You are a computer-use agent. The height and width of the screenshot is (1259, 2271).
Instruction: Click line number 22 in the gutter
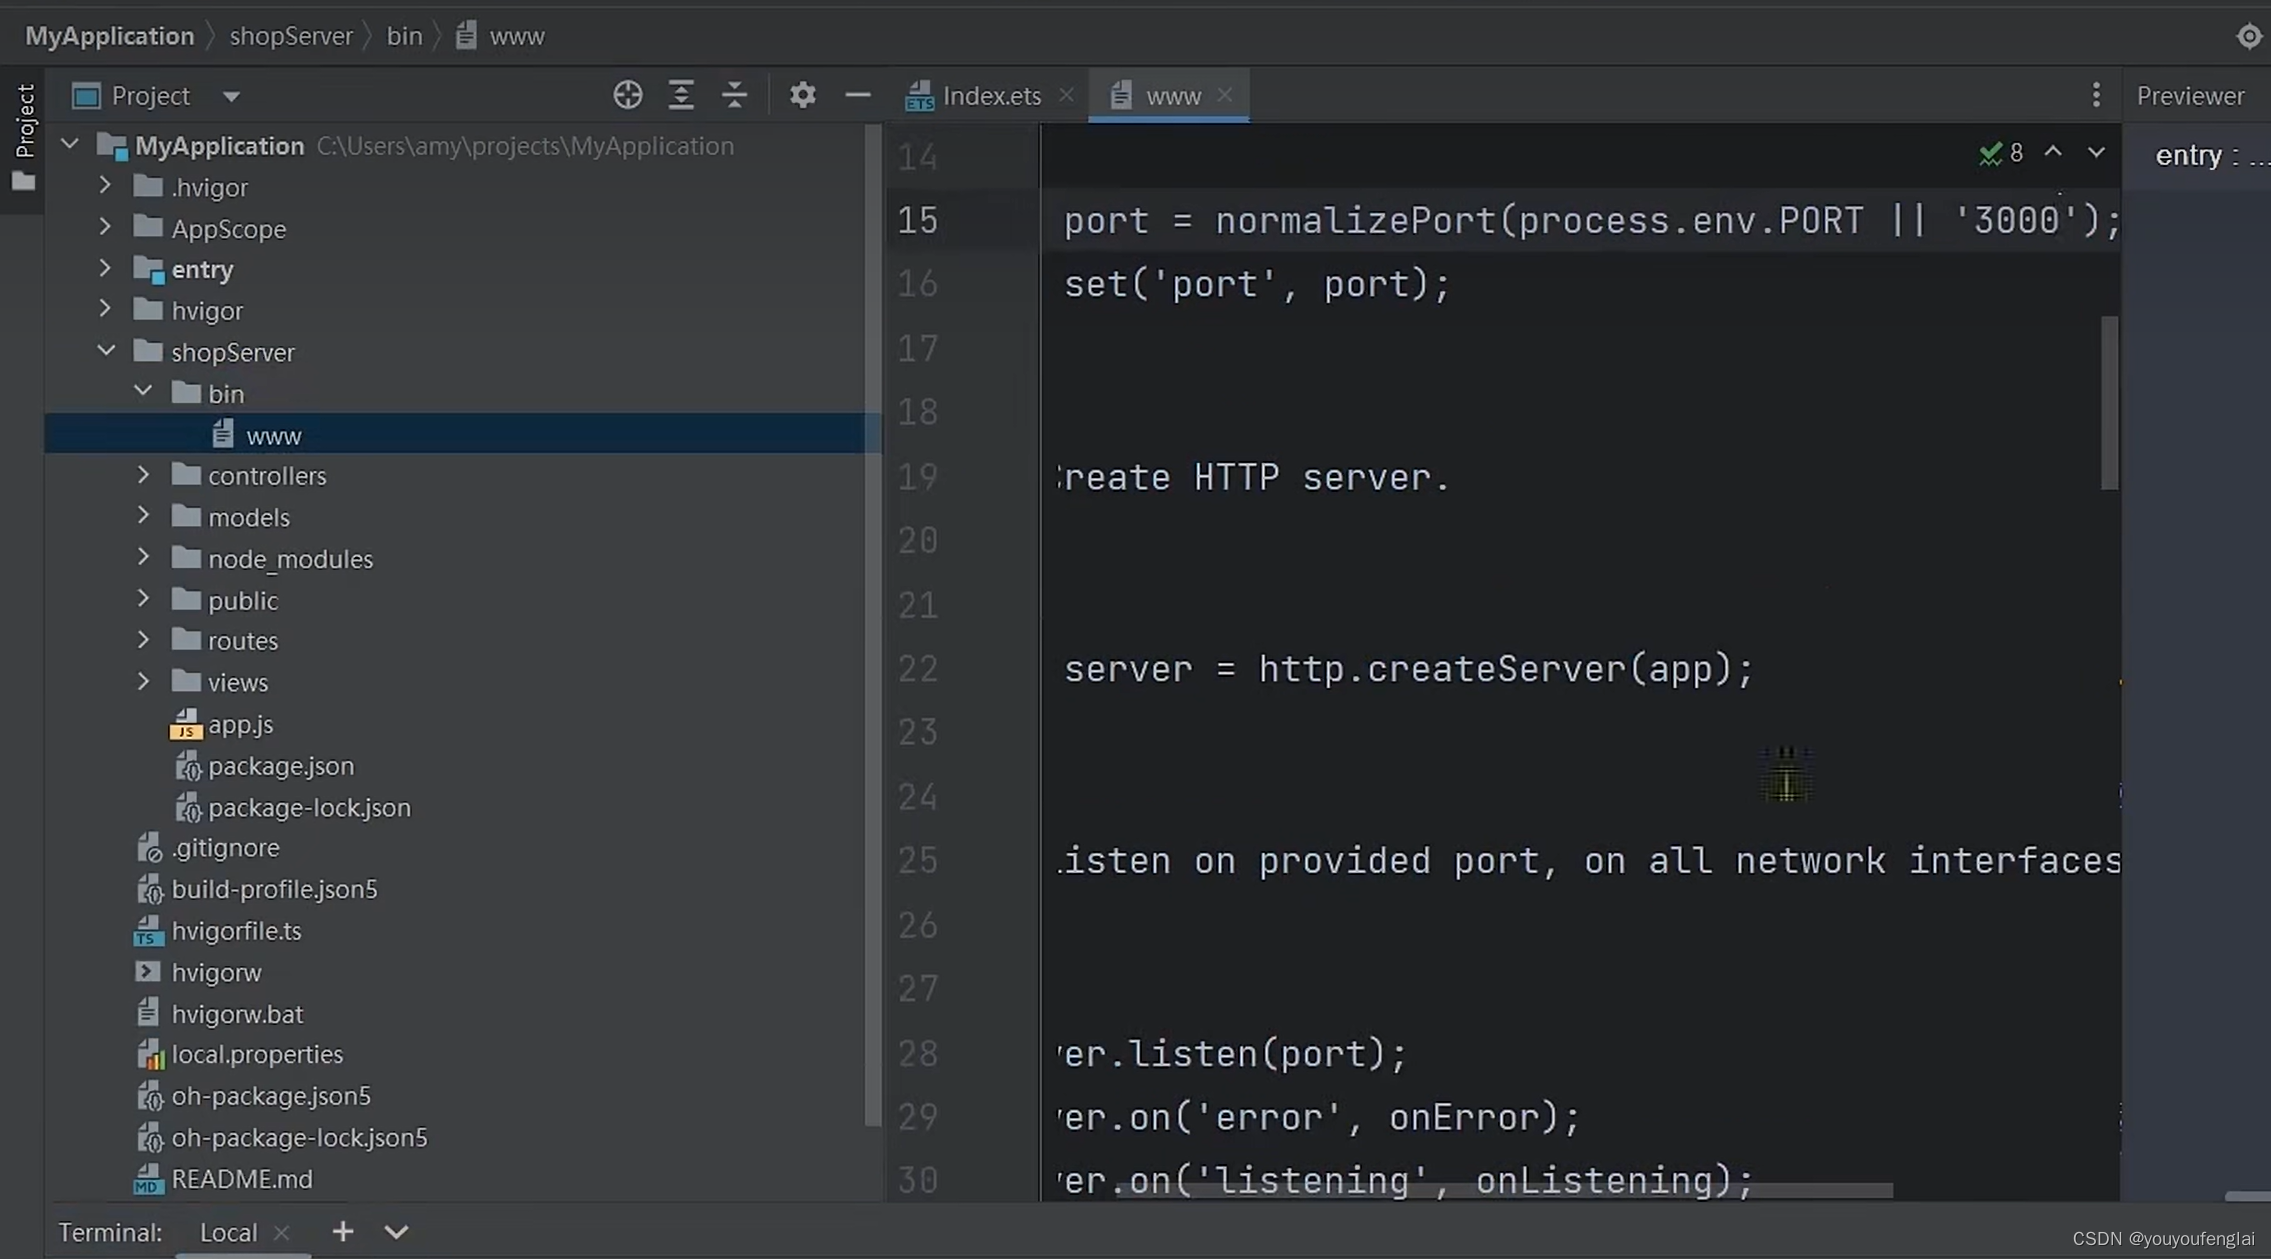pyautogui.click(x=918, y=669)
